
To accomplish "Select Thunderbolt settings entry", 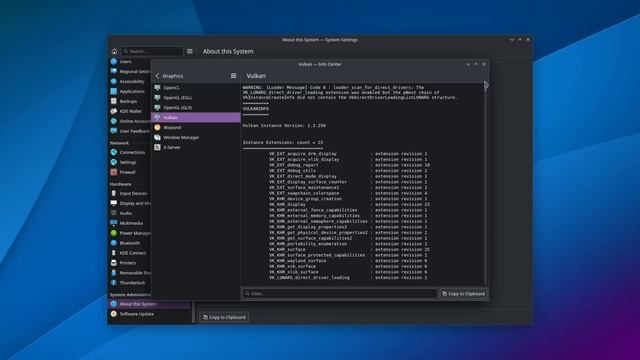I will [x=130, y=282].
